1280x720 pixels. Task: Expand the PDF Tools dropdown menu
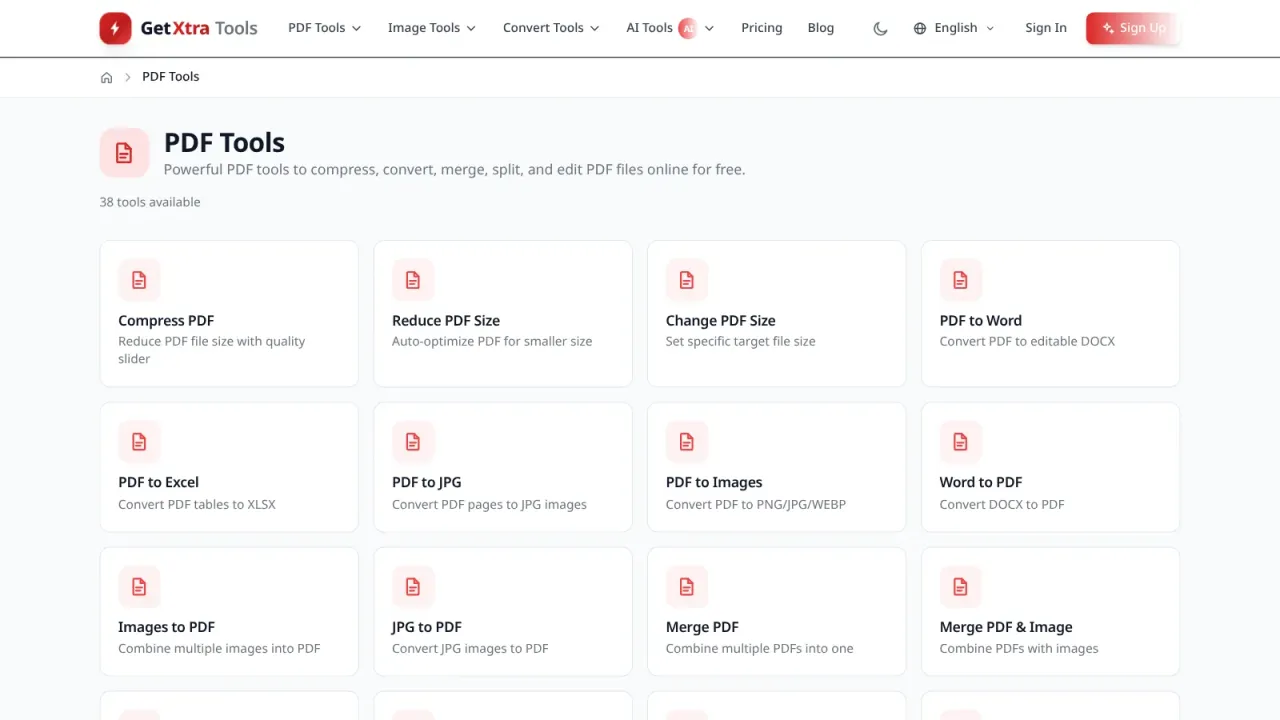click(324, 28)
